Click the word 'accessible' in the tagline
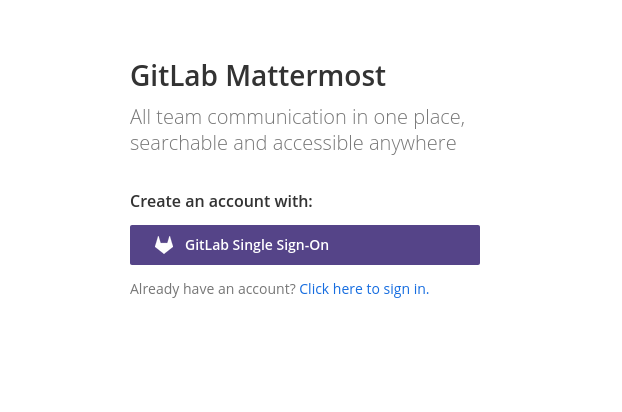This screenshot has height=412, width=622. (x=318, y=143)
